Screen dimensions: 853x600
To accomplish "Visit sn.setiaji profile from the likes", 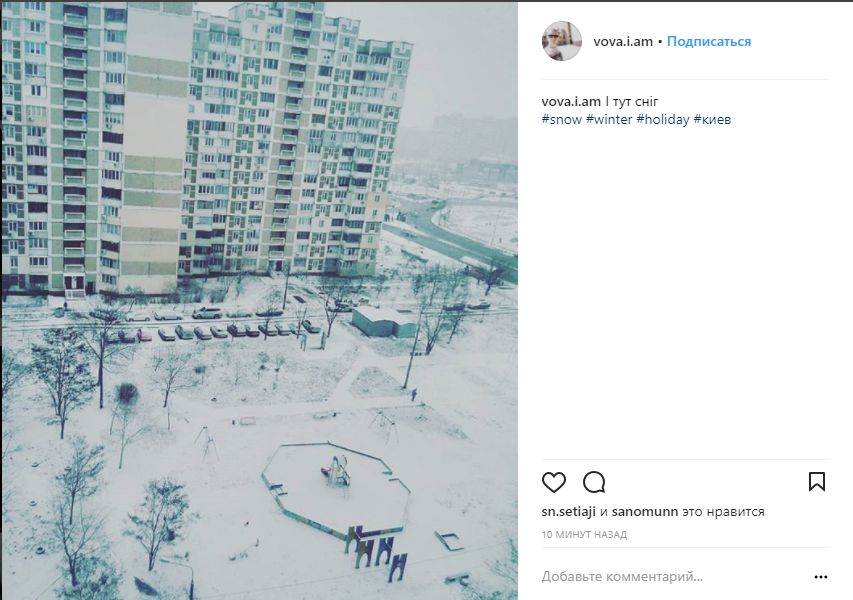I will pyautogui.click(x=568, y=511).
